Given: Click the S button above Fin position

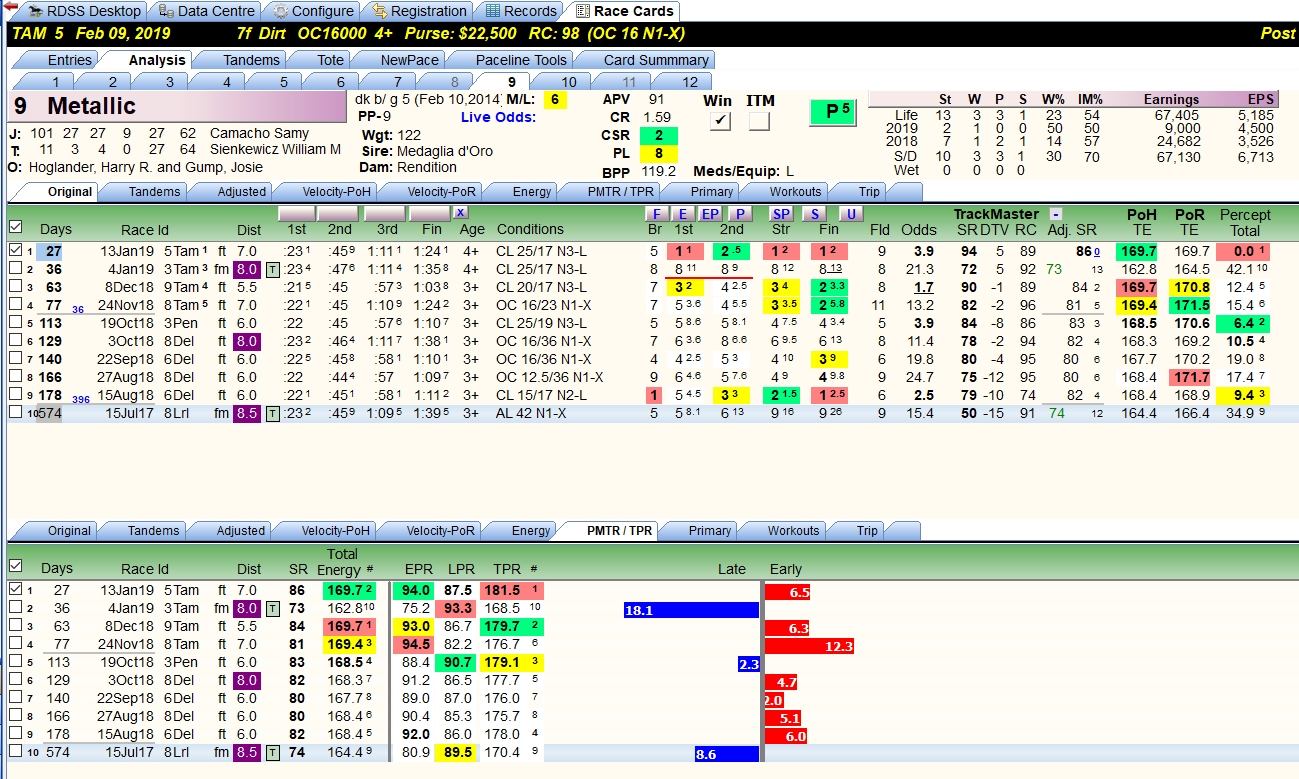Looking at the screenshot, I should (815, 213).
